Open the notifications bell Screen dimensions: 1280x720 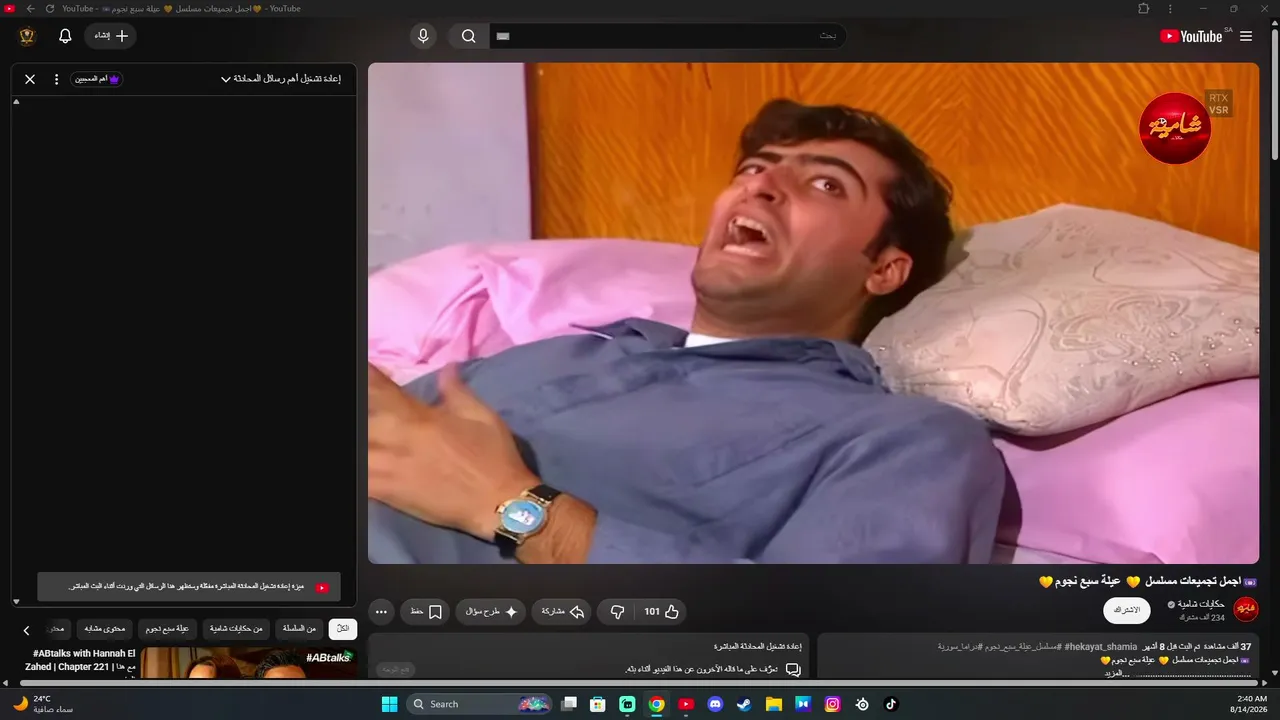click(65, 36)
